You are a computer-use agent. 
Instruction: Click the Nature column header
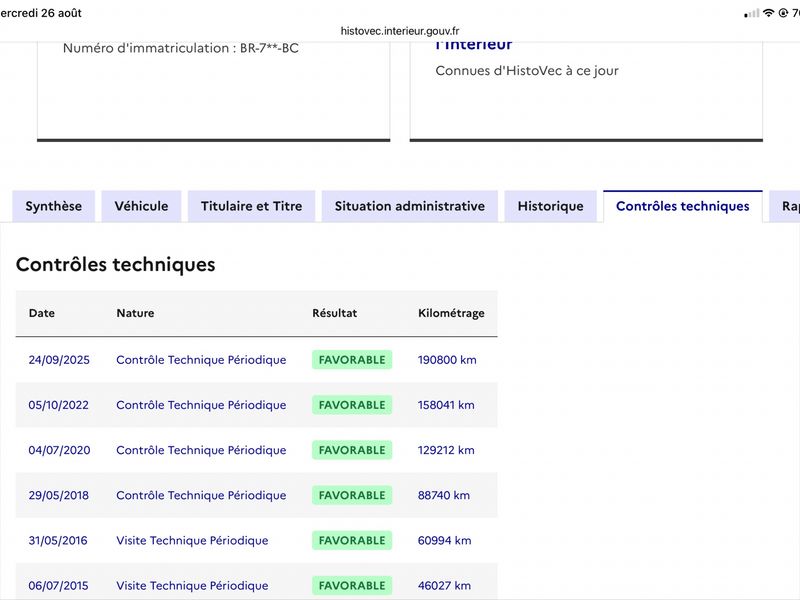[135, 313]
